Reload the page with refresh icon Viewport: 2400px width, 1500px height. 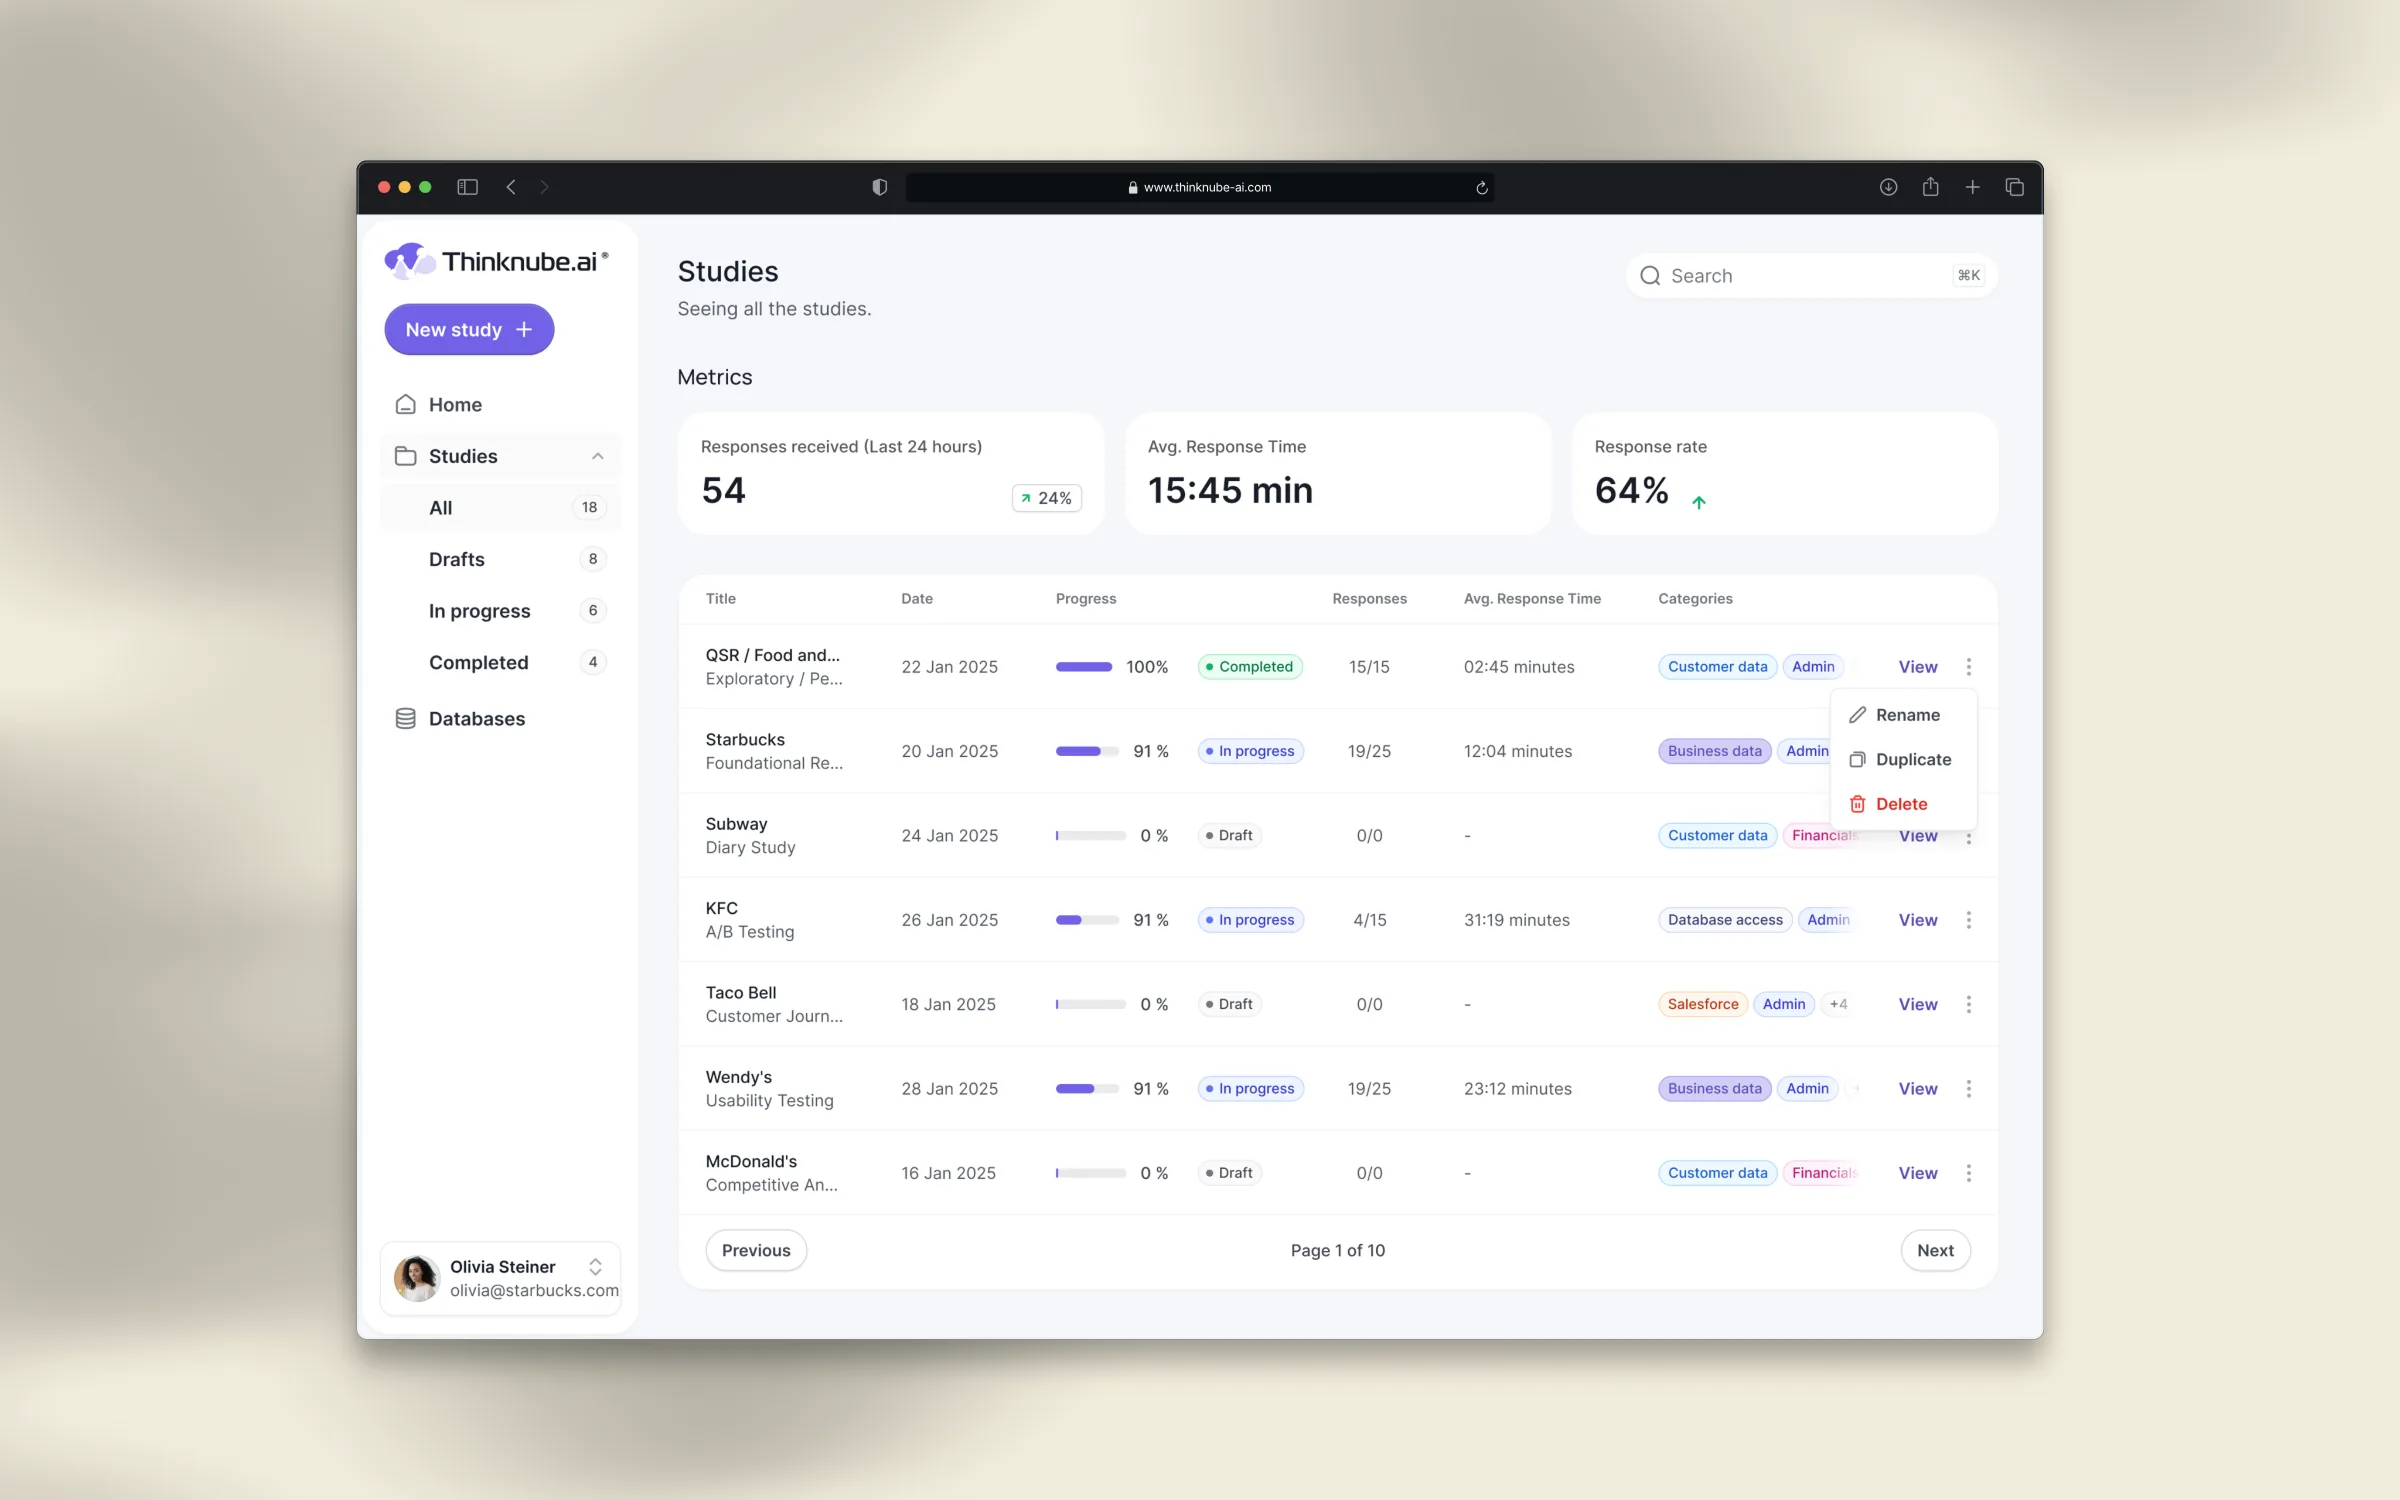(x=1481, y=187)
